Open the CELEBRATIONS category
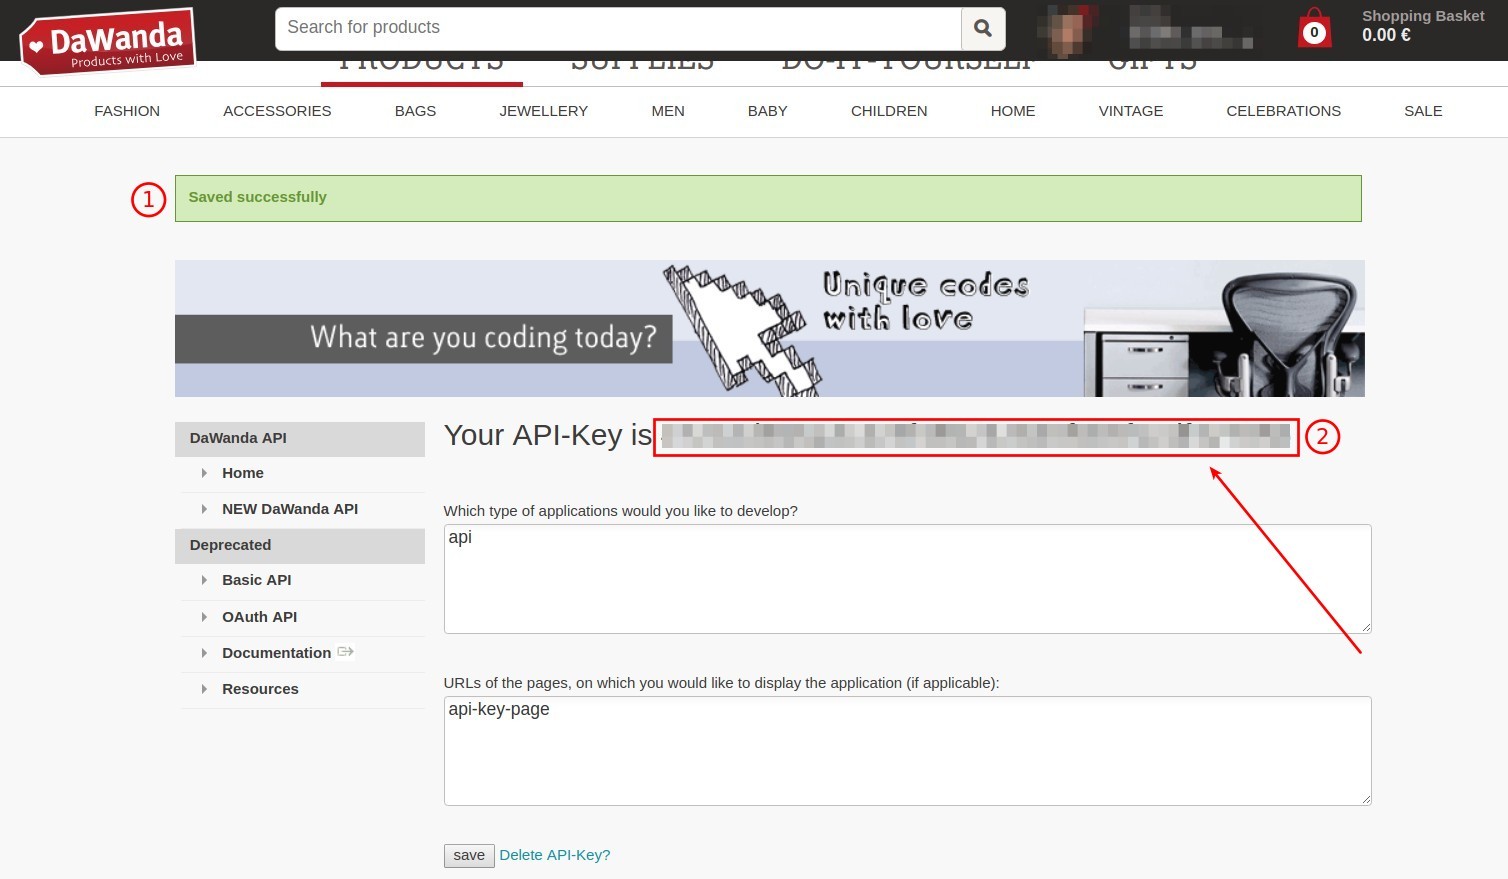The image size is (1508, 879). [x=1284, y=111]
